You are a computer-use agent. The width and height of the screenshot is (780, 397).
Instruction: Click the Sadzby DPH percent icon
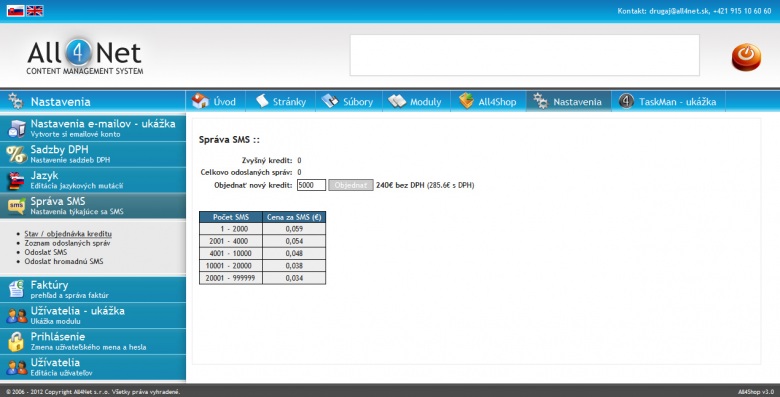tap(16, 154)
